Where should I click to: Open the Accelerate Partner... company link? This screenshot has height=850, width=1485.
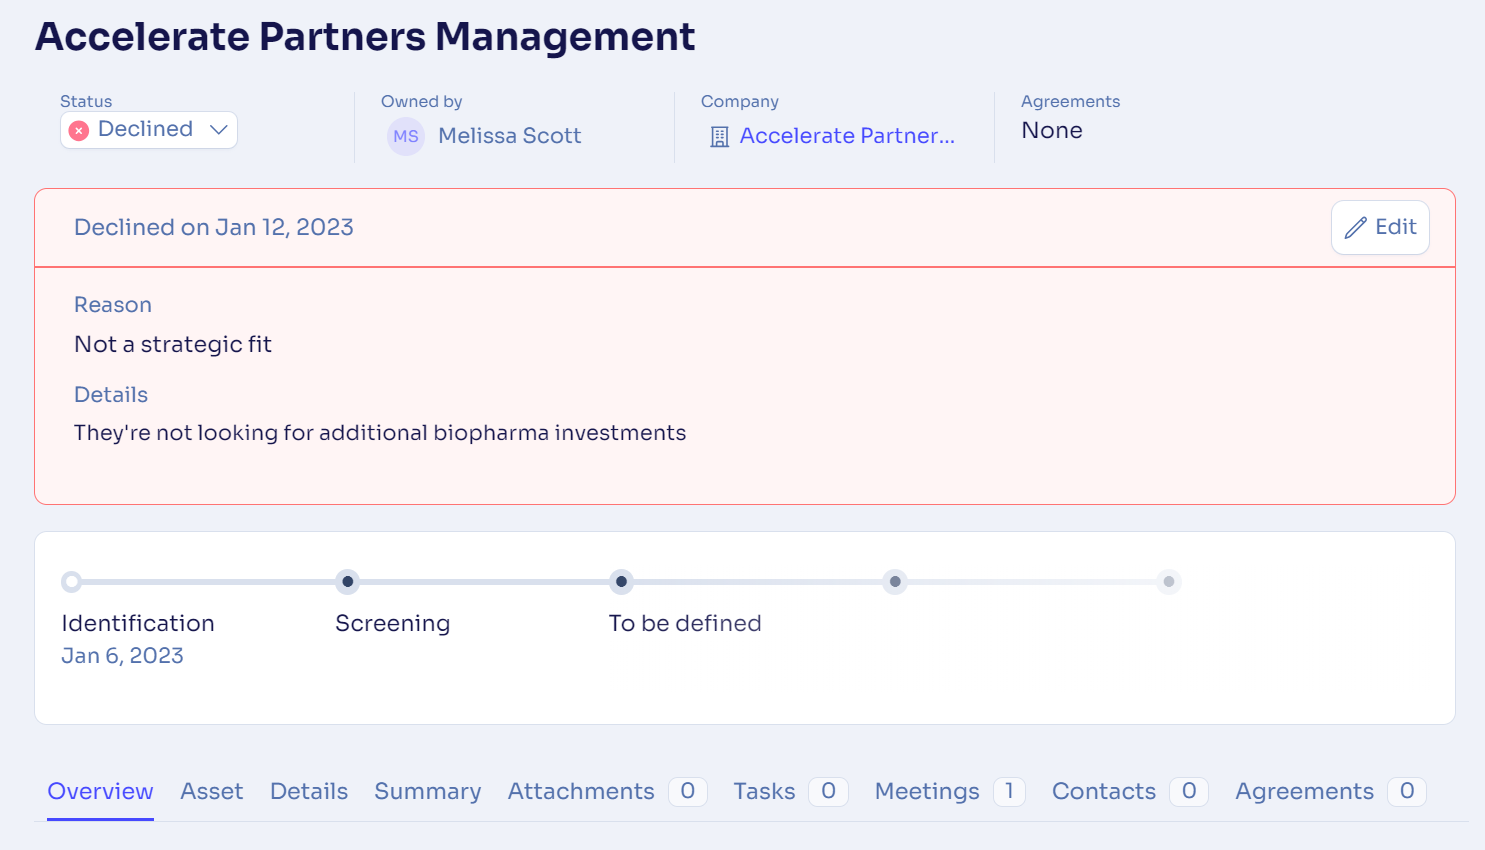pos(847,136)
